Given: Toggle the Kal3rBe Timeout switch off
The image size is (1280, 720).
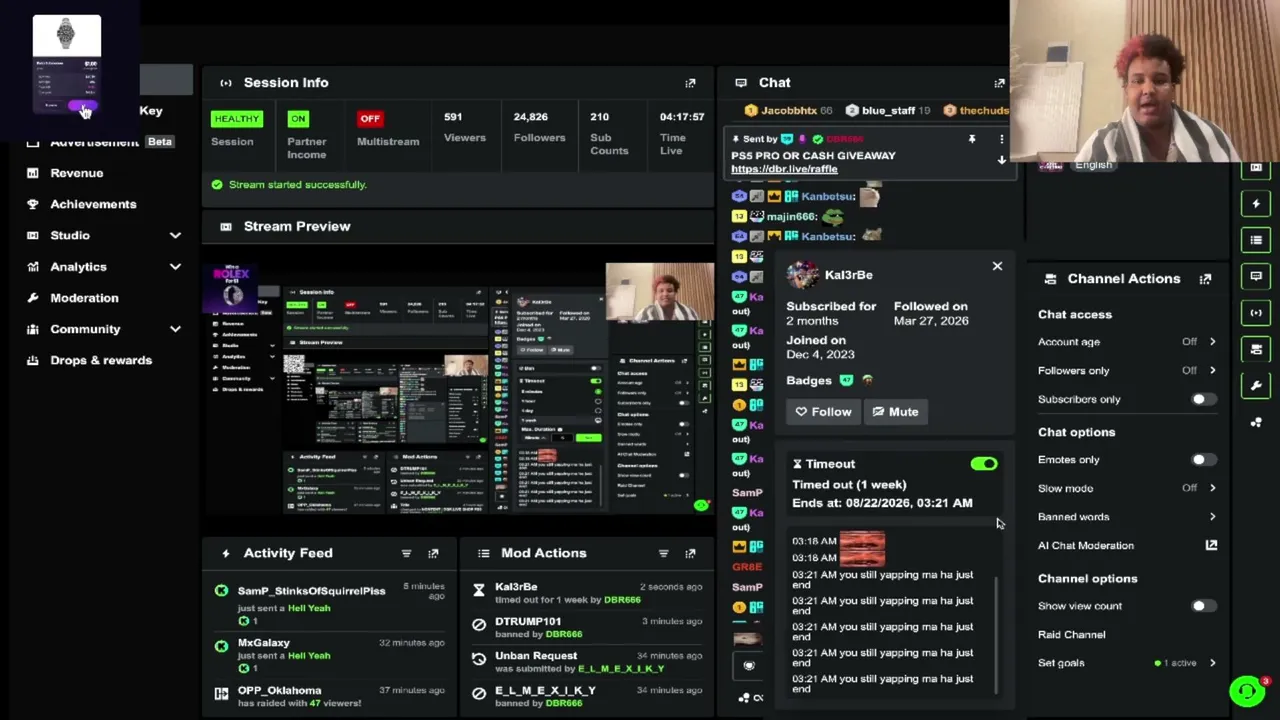Looking at the screenshot, I should [x=984, y=464].
